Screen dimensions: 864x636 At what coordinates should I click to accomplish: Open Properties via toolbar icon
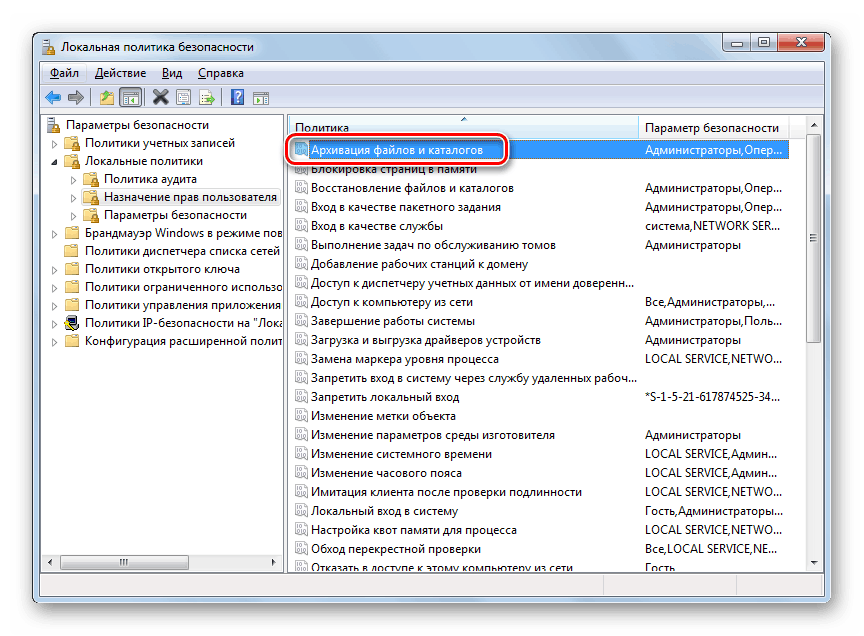[183, 98]
